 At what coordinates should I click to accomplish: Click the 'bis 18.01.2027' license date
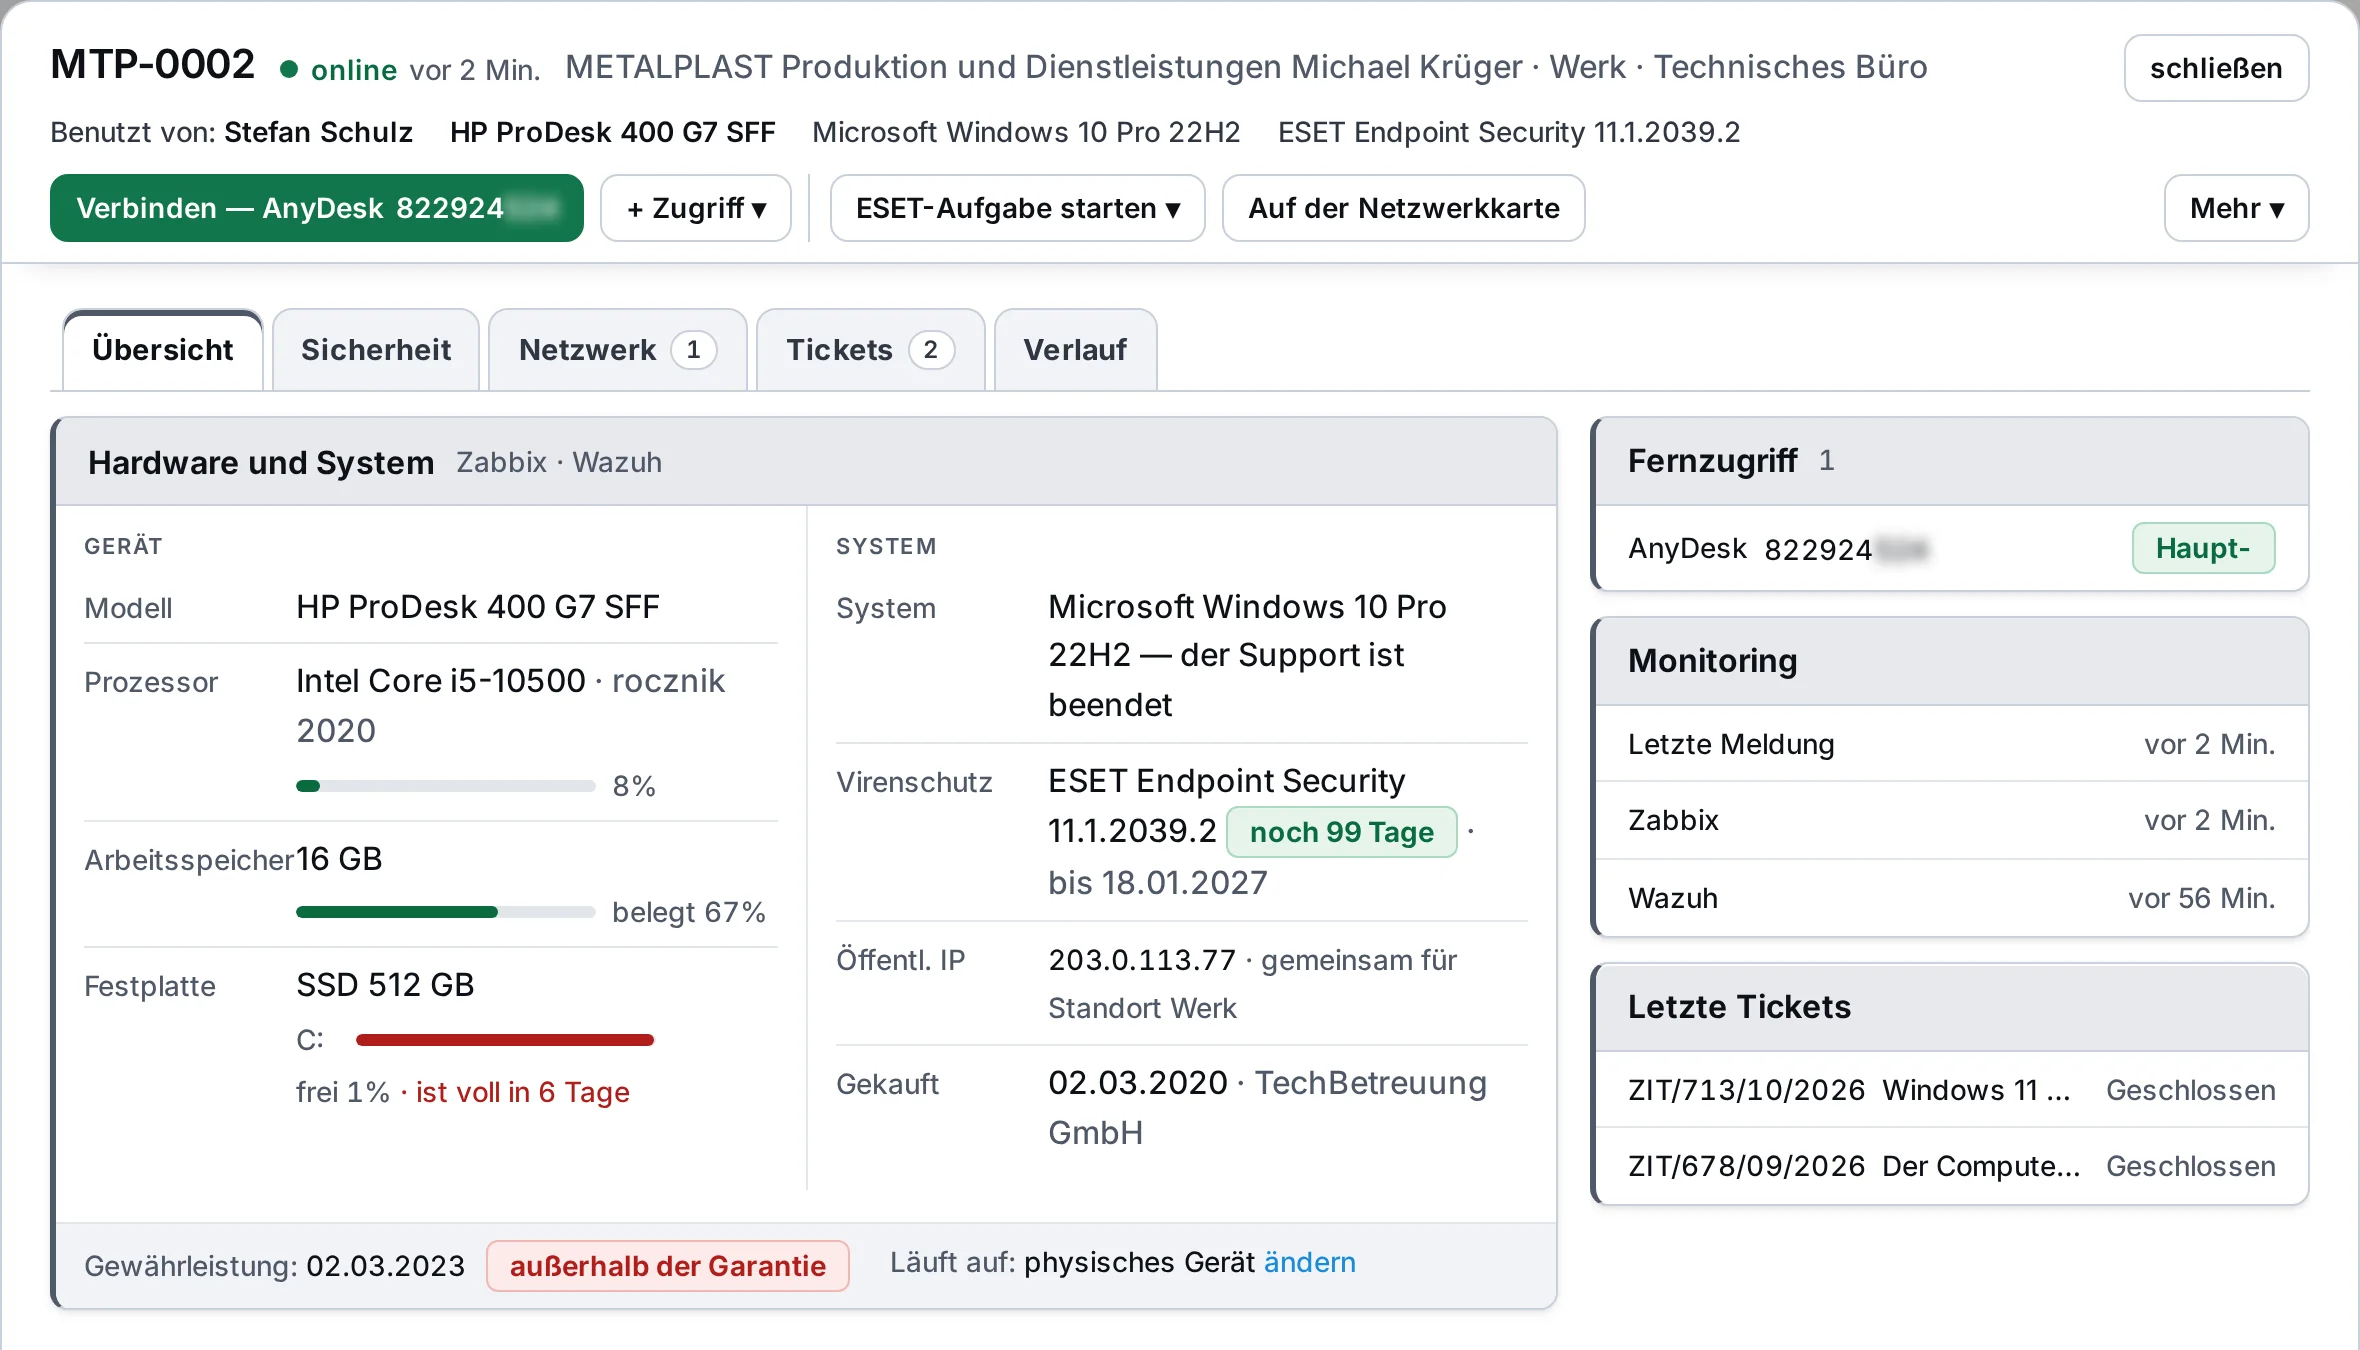pyautogui.click(x=1157, y=883)
